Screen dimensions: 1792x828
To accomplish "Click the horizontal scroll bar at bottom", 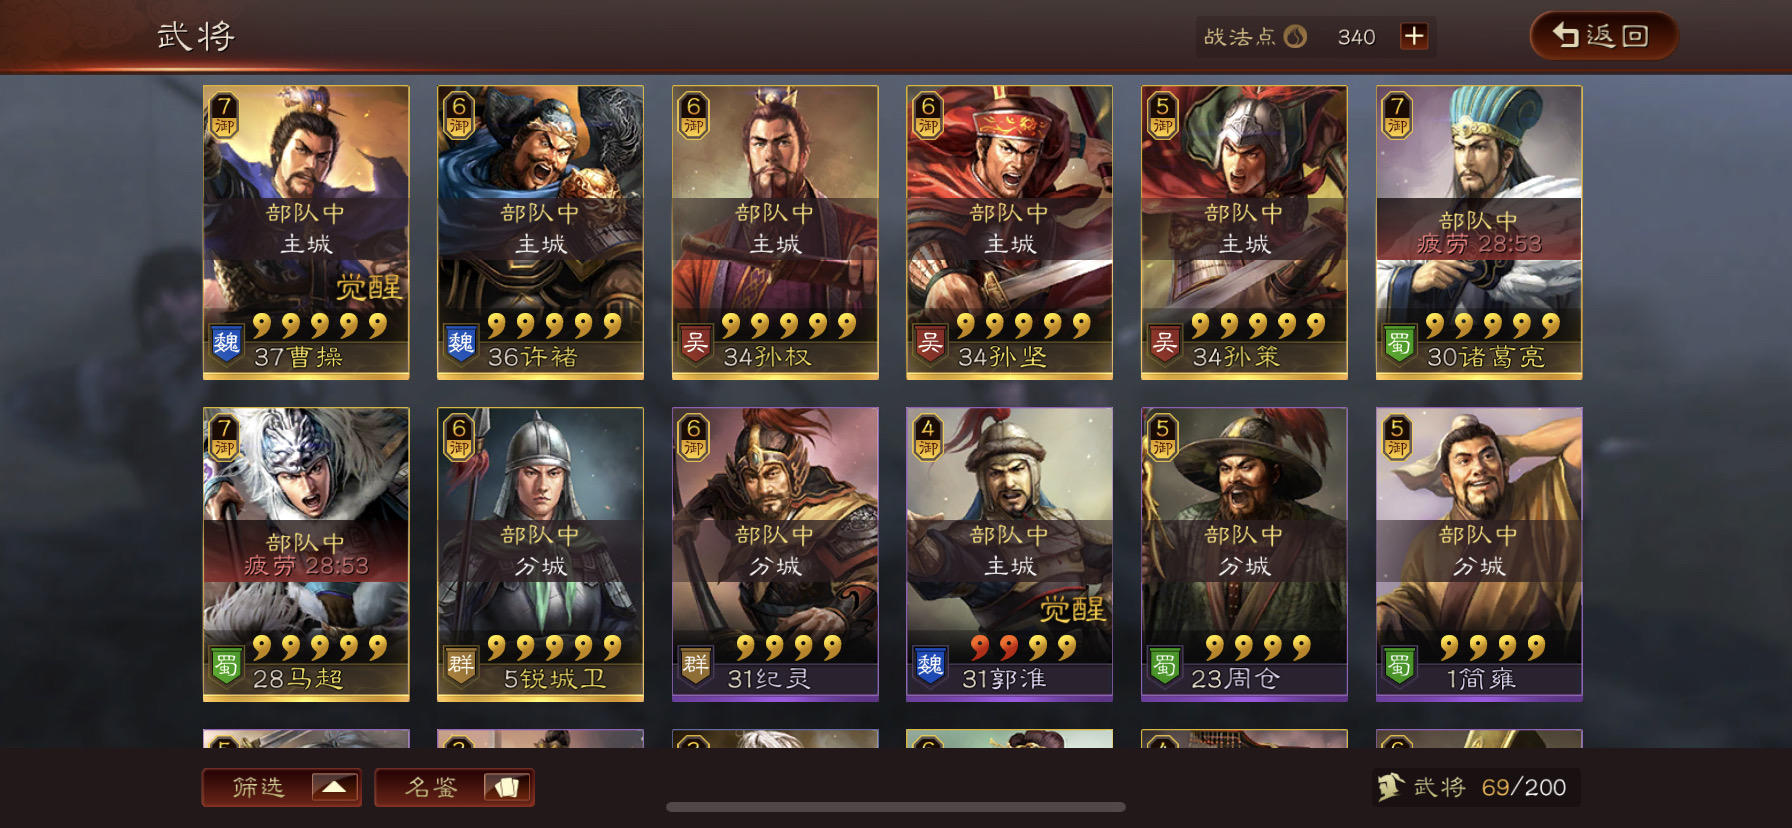I will tap(896, 807).
